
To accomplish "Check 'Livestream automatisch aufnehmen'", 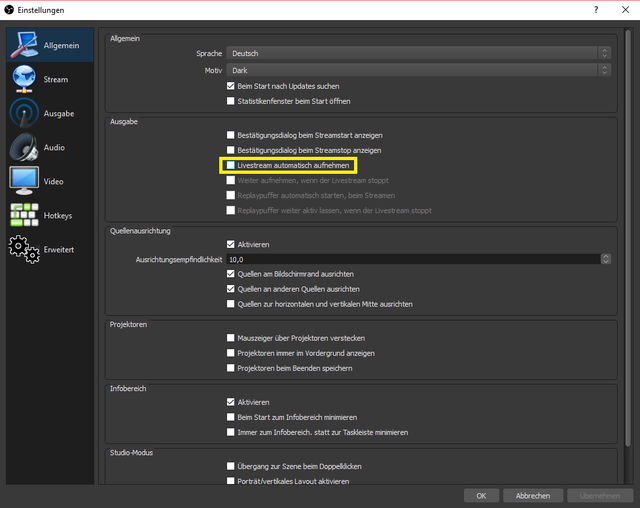I will tap(231, 165).
